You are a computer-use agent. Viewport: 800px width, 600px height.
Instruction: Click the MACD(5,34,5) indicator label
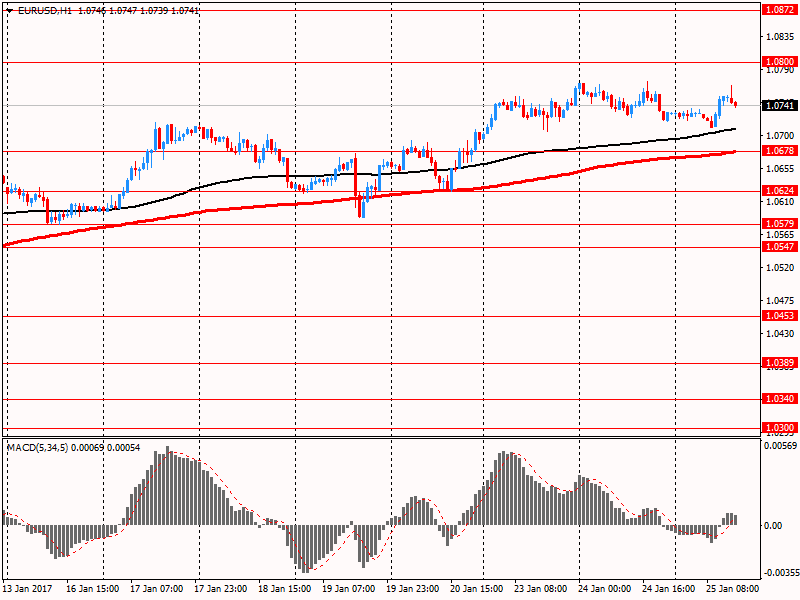coord(38,445)
